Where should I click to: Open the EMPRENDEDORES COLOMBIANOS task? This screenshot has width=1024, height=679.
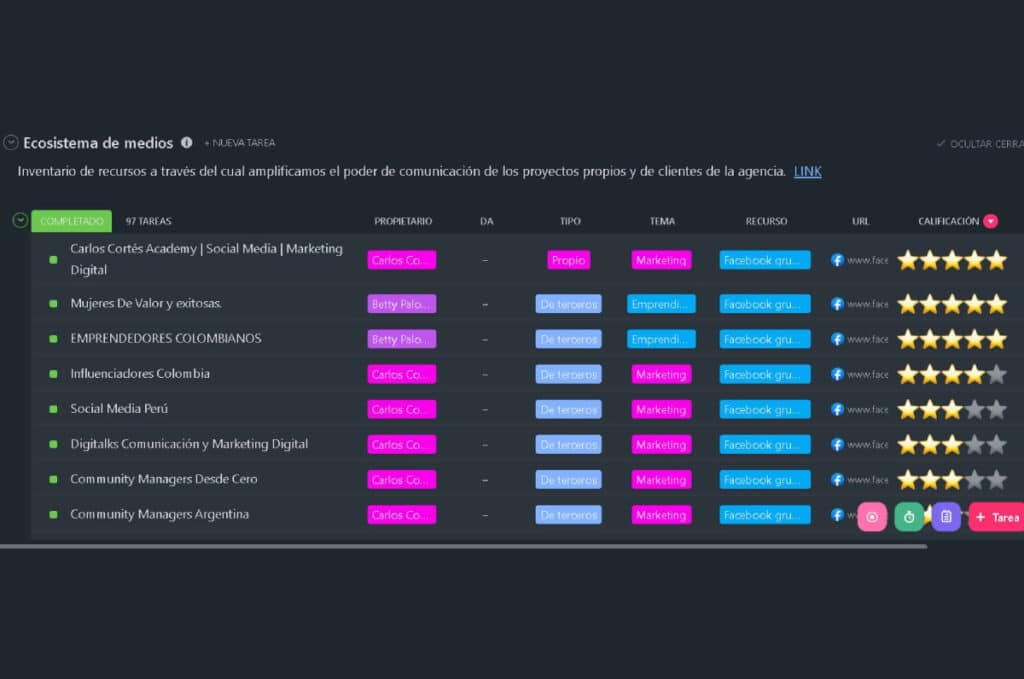coord(166,338)
